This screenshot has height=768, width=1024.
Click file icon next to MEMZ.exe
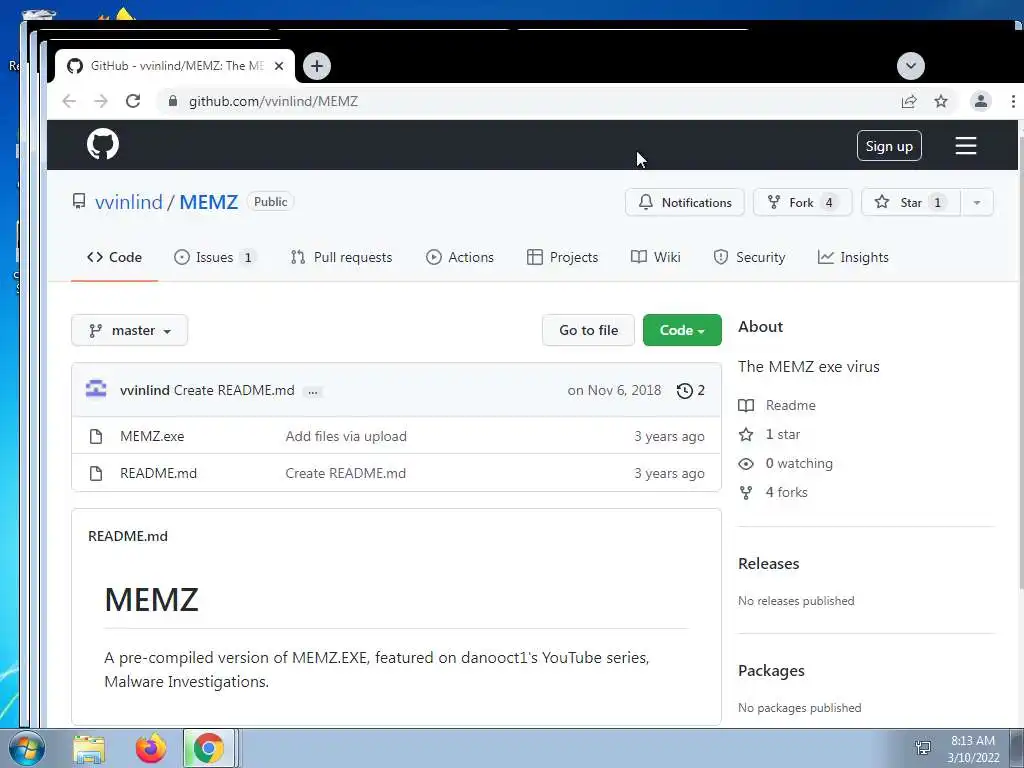(x=96, y=436)
